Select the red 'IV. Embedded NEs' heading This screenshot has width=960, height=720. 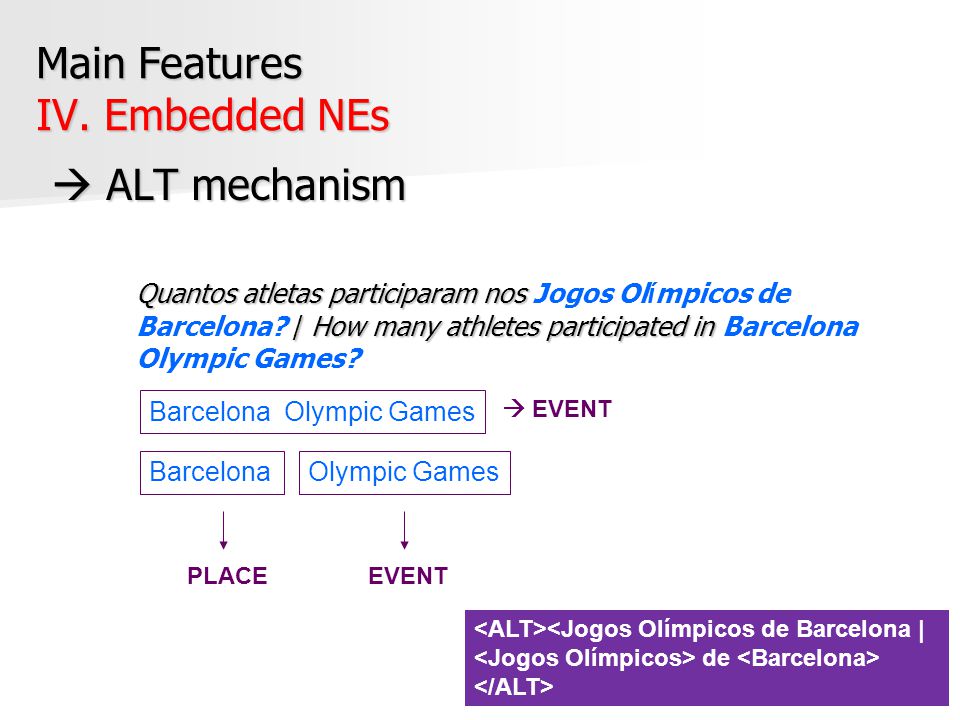pyautogui.click(x=212, y=115)
